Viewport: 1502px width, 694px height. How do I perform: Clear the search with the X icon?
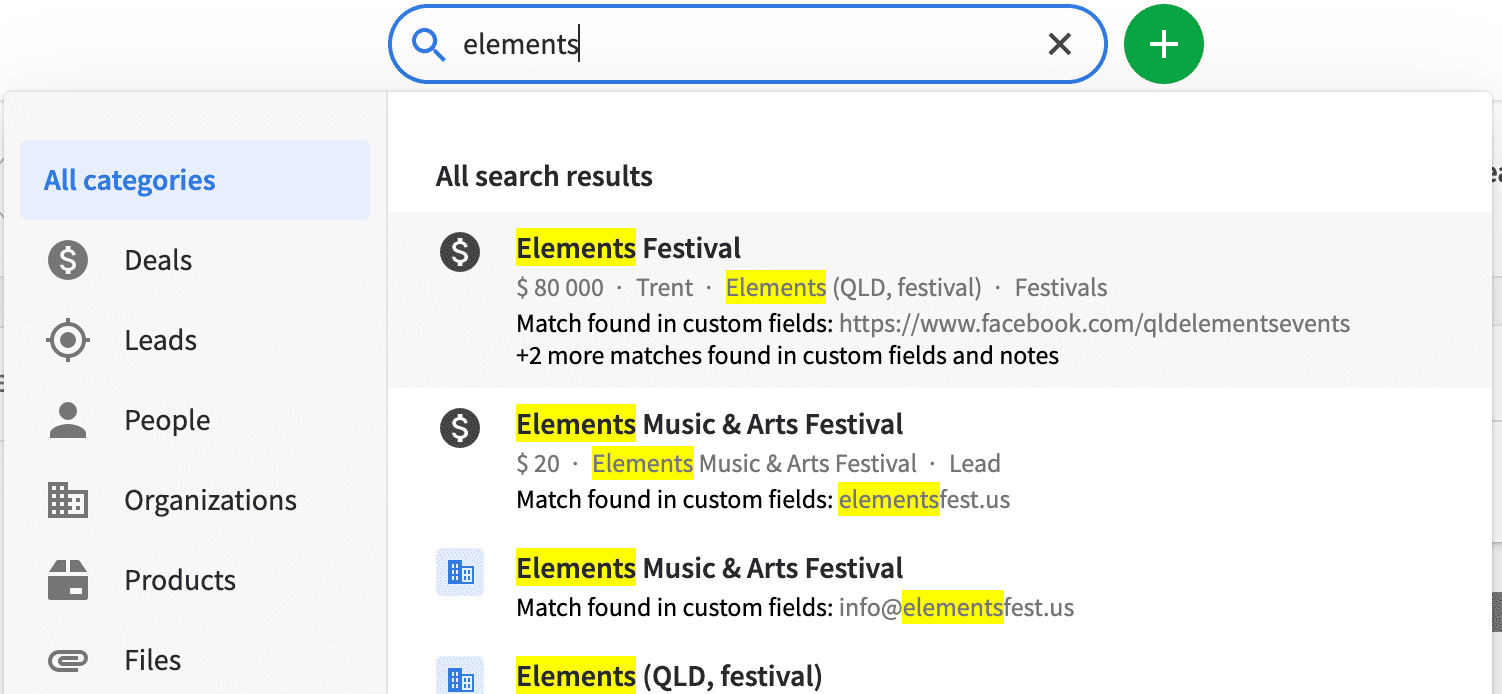(x=1059, y=44)
